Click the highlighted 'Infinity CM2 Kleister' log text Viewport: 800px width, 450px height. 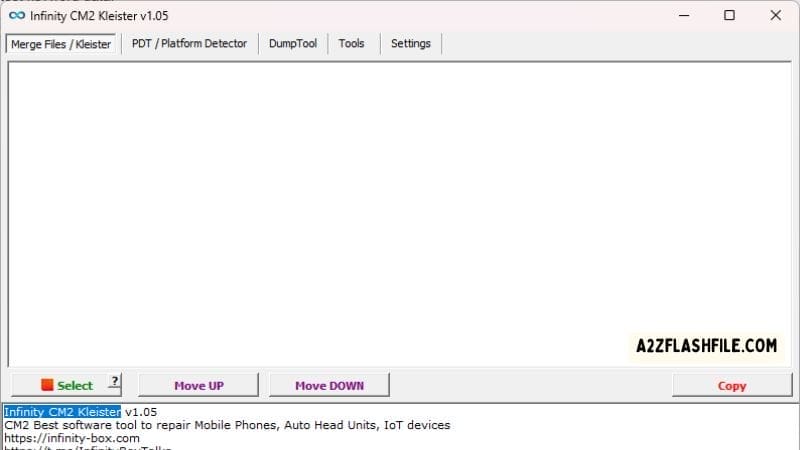point(62,412)
